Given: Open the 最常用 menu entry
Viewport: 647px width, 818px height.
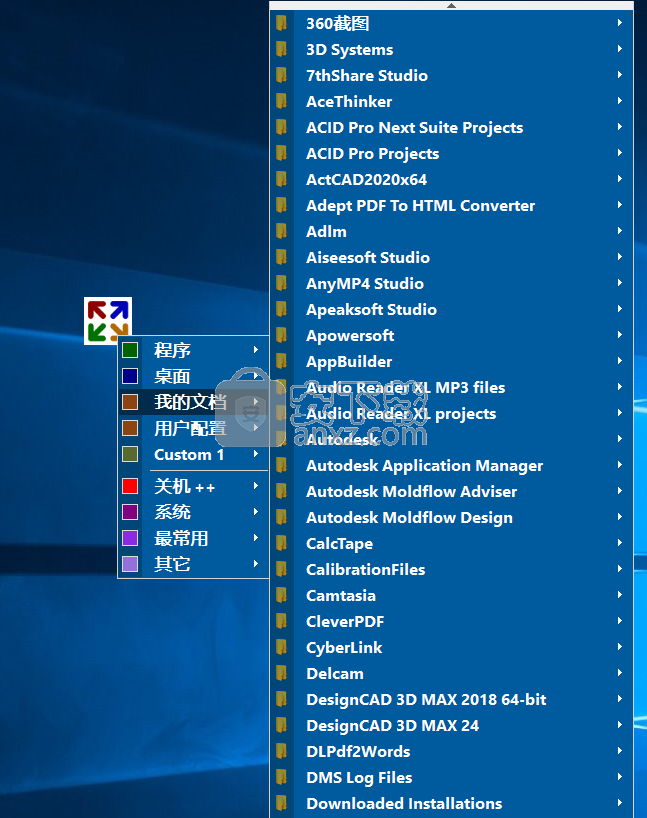Looking at the screenshot, I should click(x=194, y=538).
